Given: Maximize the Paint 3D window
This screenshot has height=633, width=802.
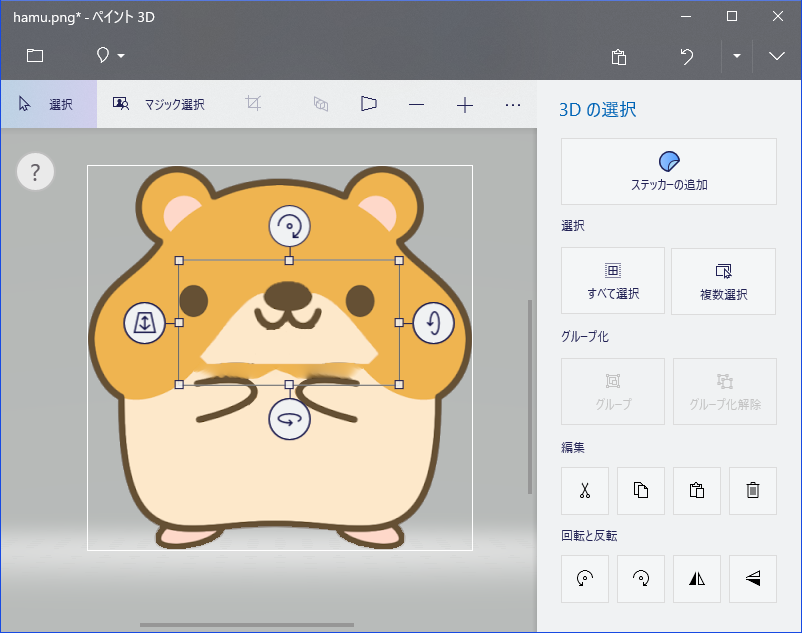Looking at the screenshot, I should point(732,16).
